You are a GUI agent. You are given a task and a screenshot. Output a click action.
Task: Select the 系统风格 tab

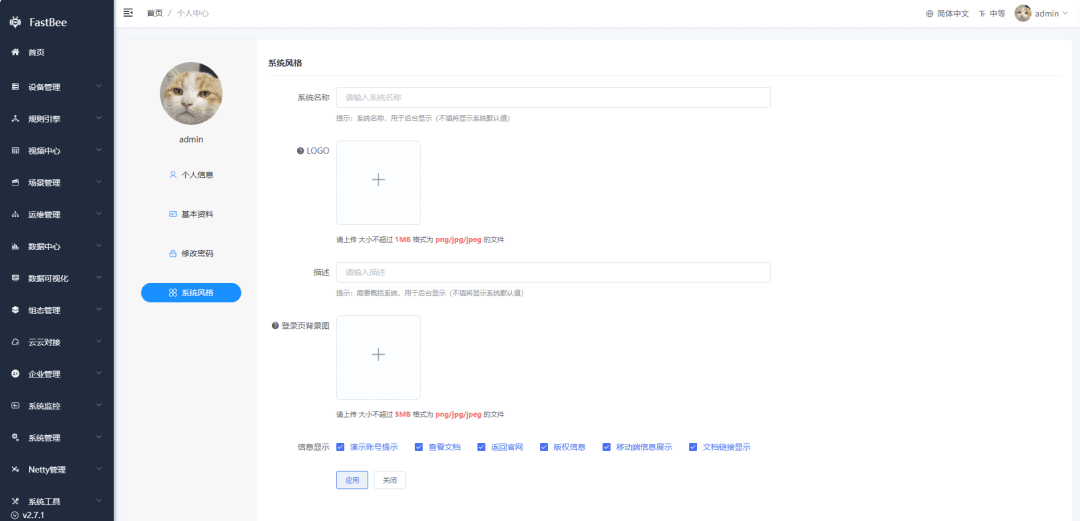pos(191,293)
